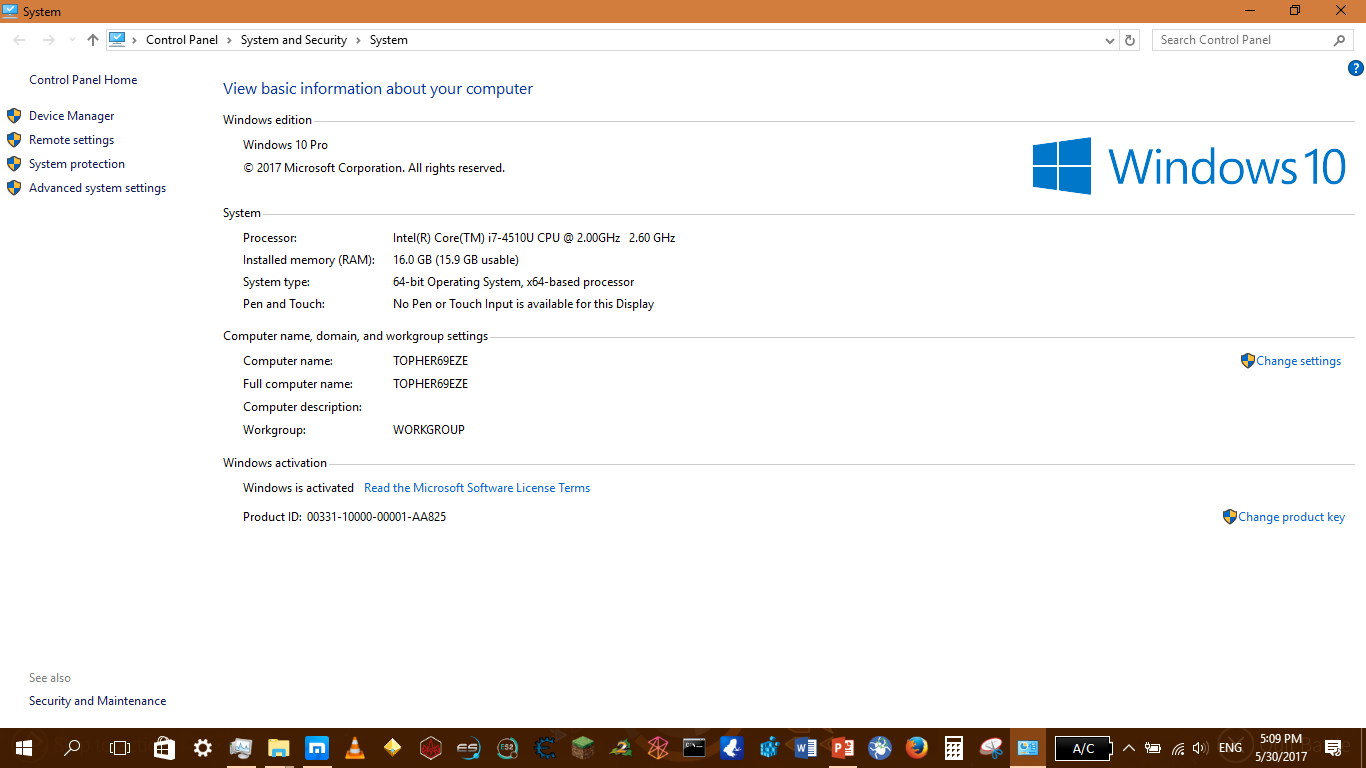Open the pink wireframe app icon

[x=657, y=748]
